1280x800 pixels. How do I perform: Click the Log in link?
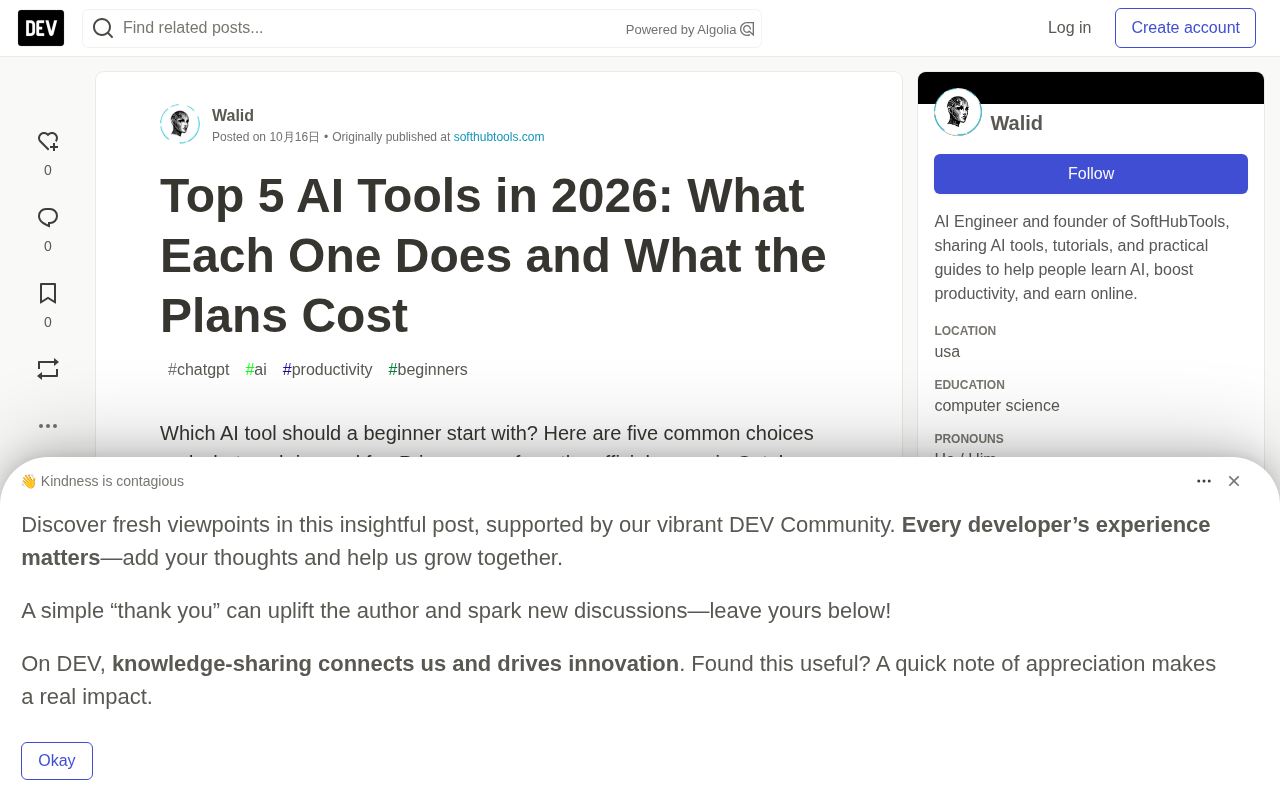tap(1069, 28)
